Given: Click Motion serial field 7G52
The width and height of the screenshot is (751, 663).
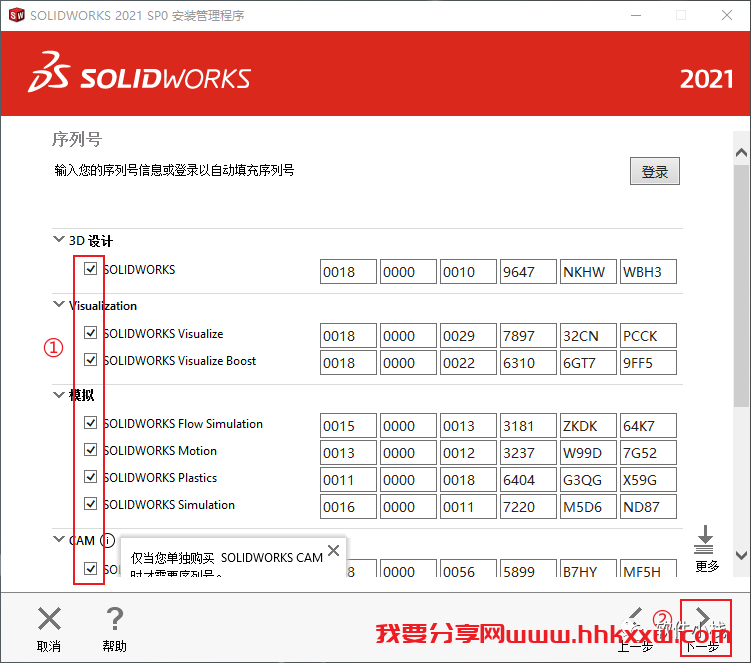Looking at the screenshot, I should coord(648,452).
